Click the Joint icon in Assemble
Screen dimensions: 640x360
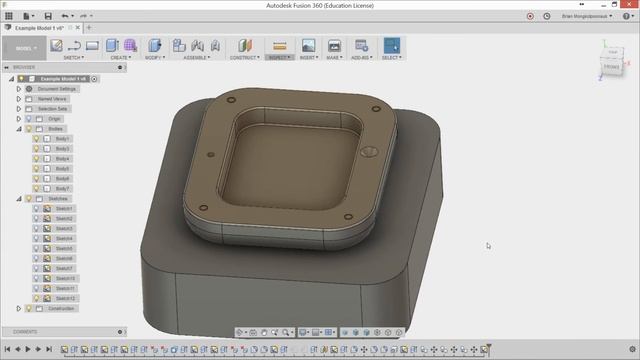[x=198, y=45]
